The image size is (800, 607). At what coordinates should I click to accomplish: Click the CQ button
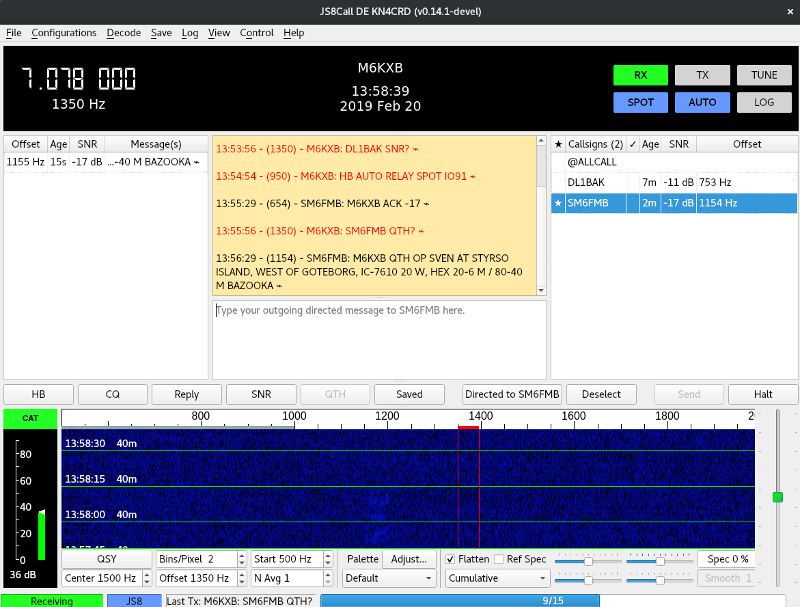(x=112, y=394)
